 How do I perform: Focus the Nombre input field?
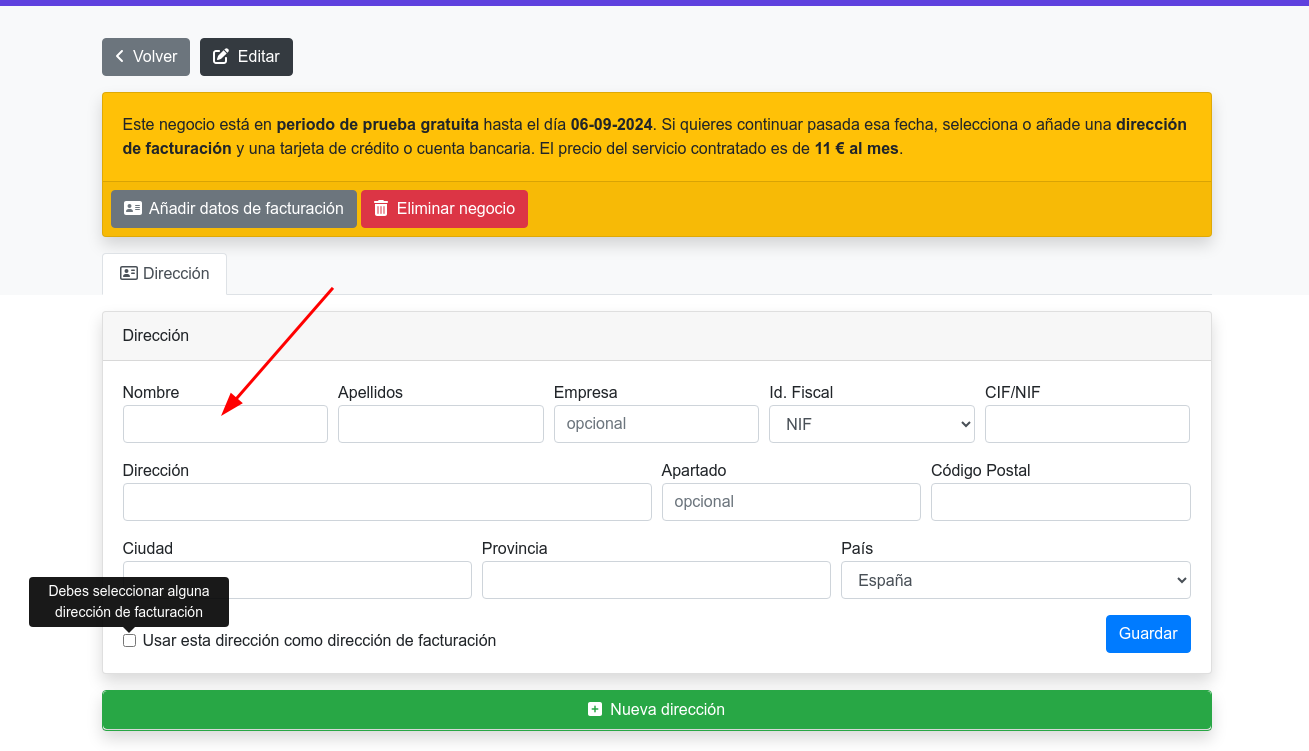(x=225, y=424)
